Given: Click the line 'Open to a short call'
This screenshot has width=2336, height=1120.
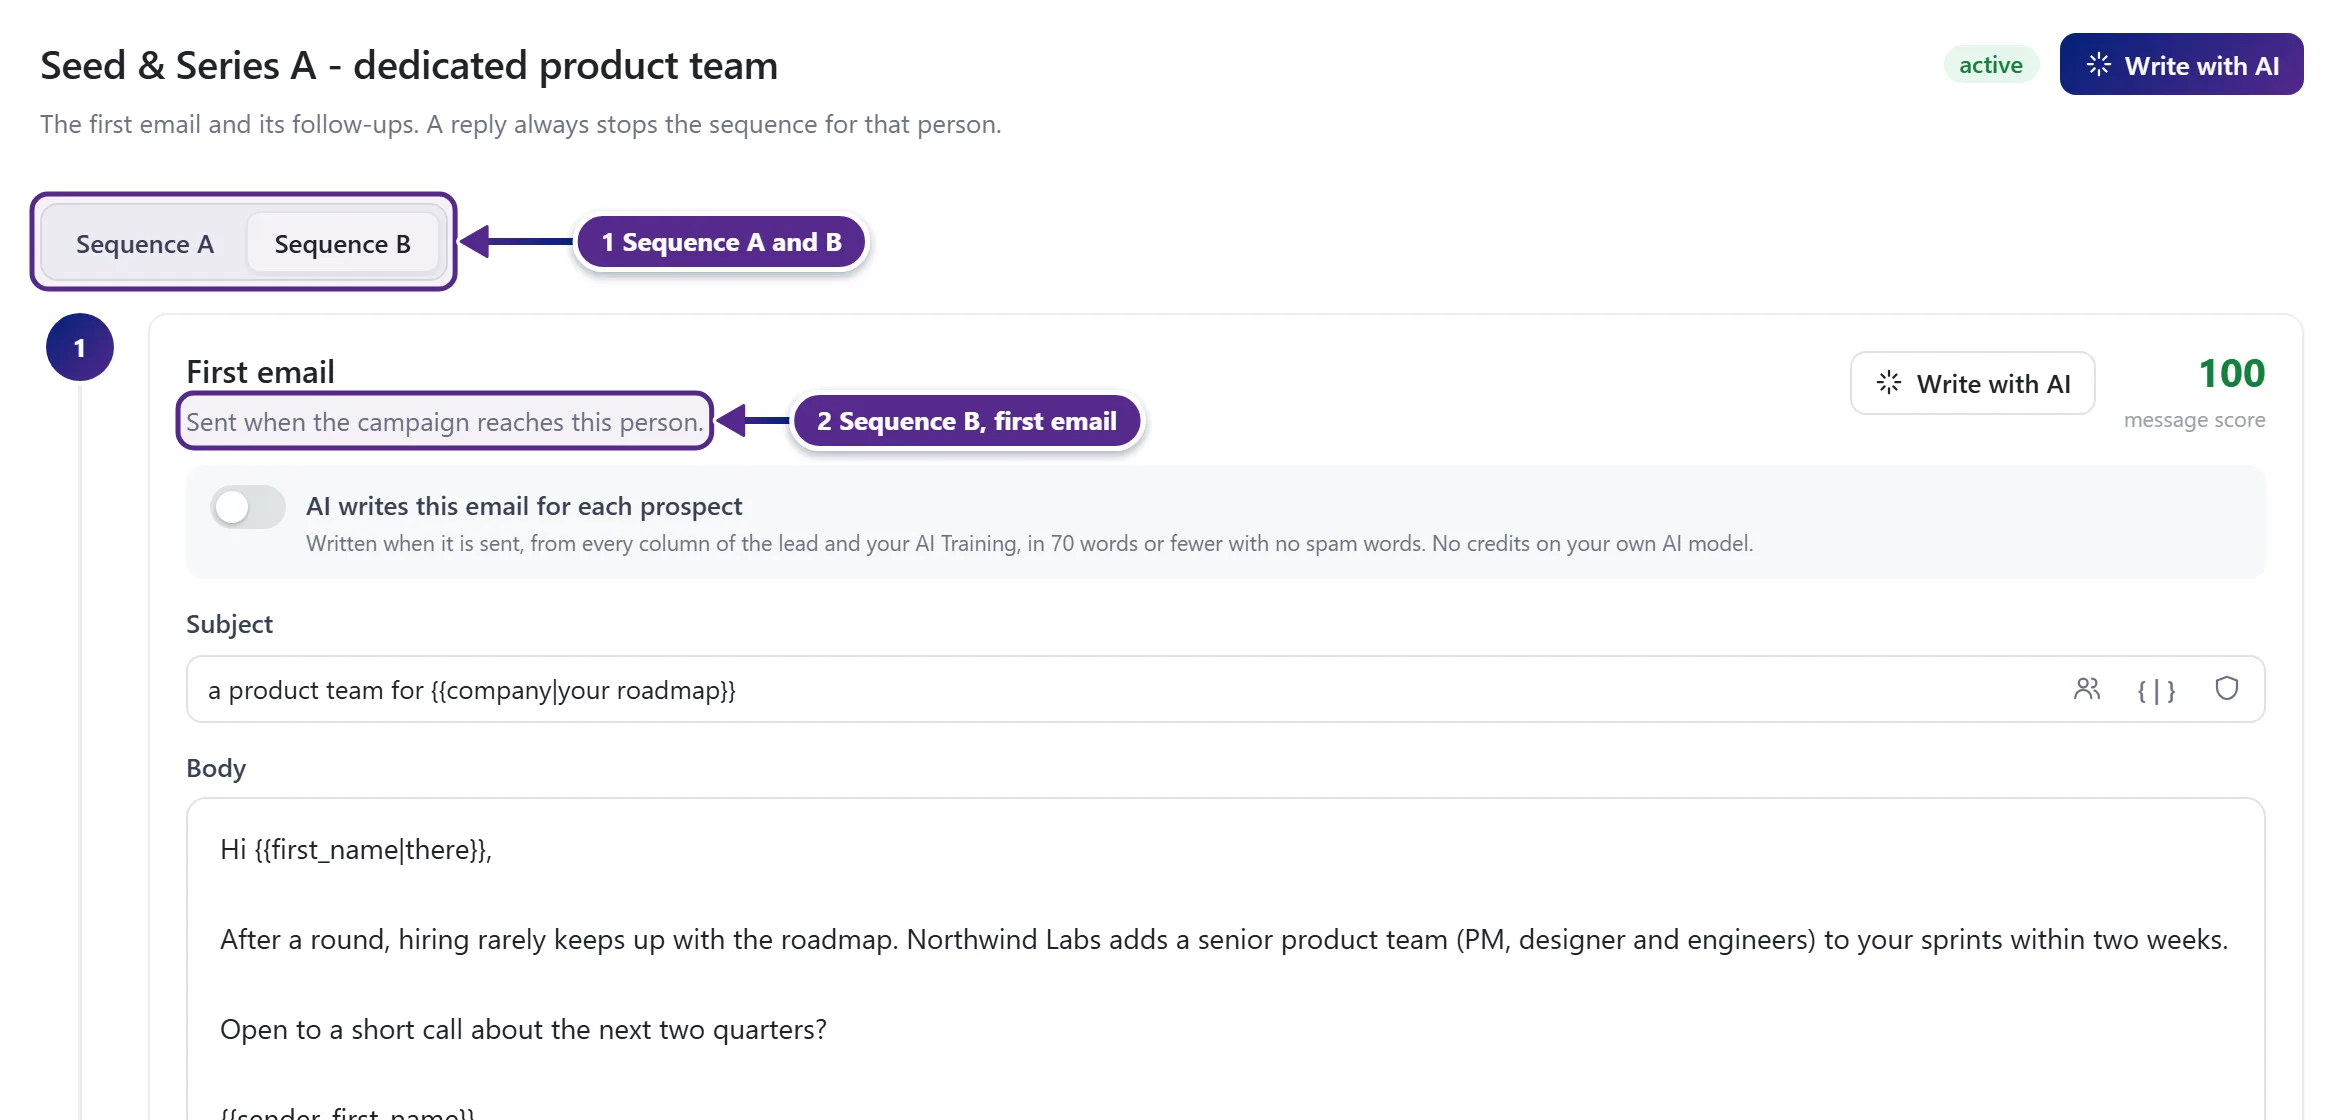Looking at the screenshot, I should (x=523, y=1029).
